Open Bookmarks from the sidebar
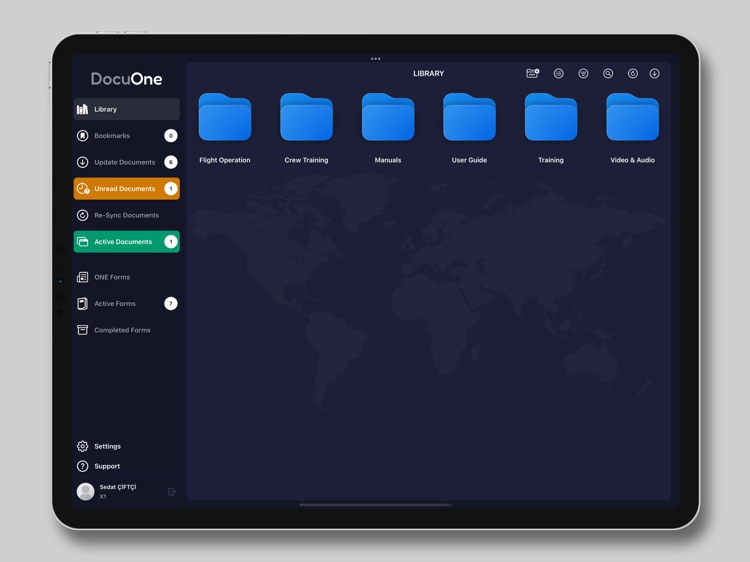Viewport: 750px width, 562px height. coord(127,136)
